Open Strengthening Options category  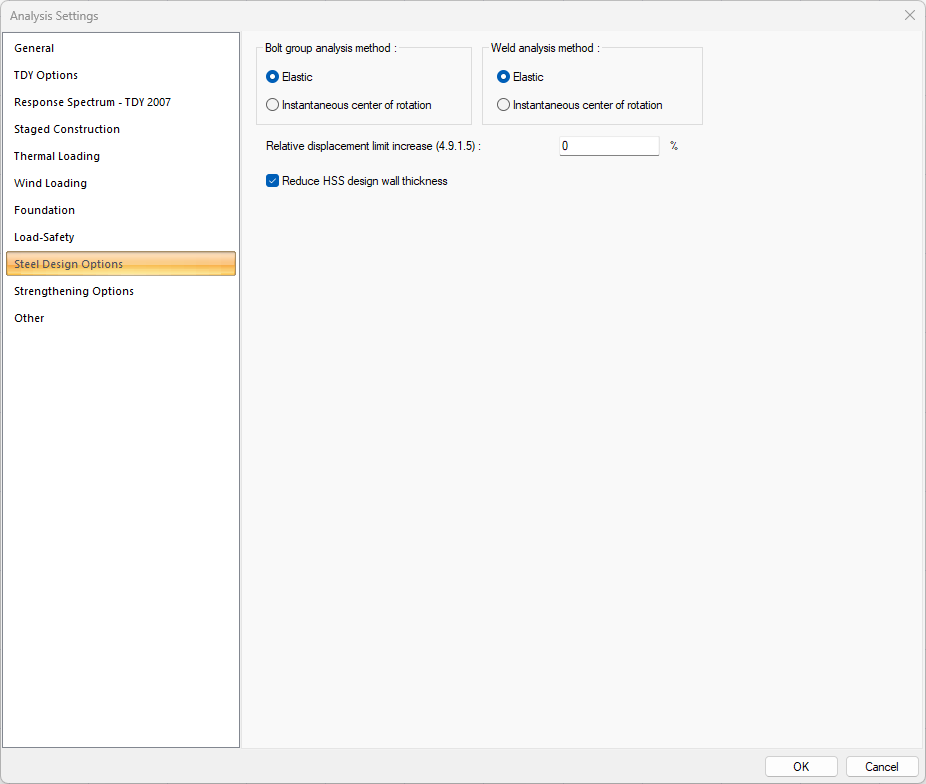pyautogui.click(x=74, y=291)
